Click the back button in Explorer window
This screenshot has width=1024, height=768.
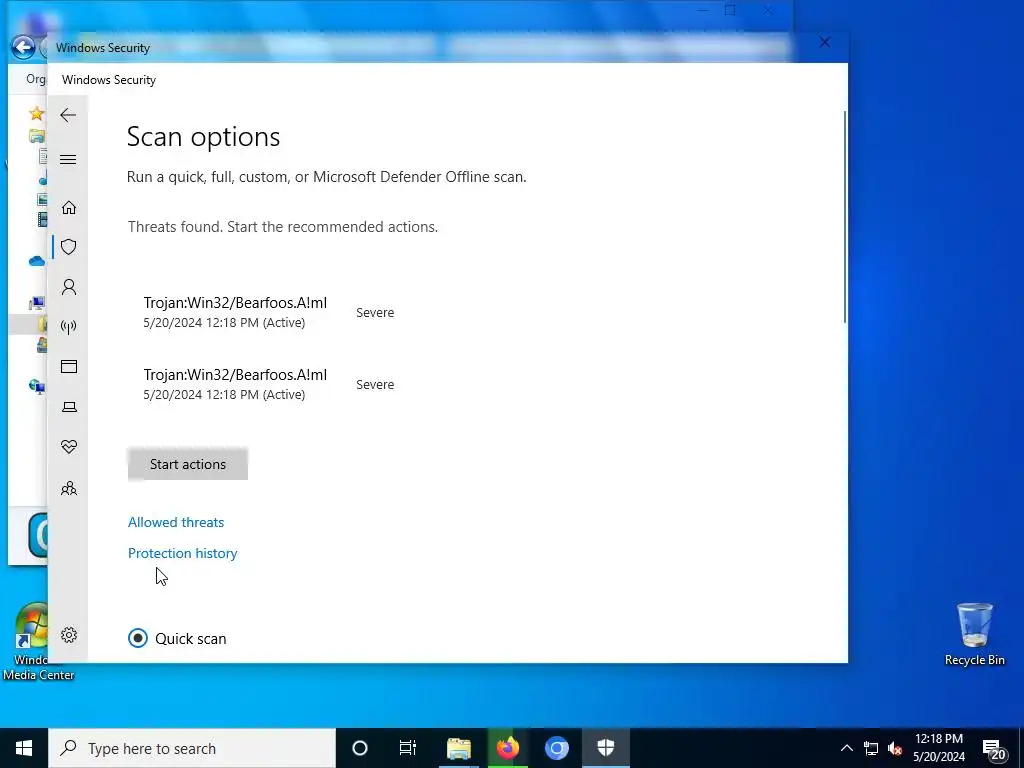(x=24, y=47)
